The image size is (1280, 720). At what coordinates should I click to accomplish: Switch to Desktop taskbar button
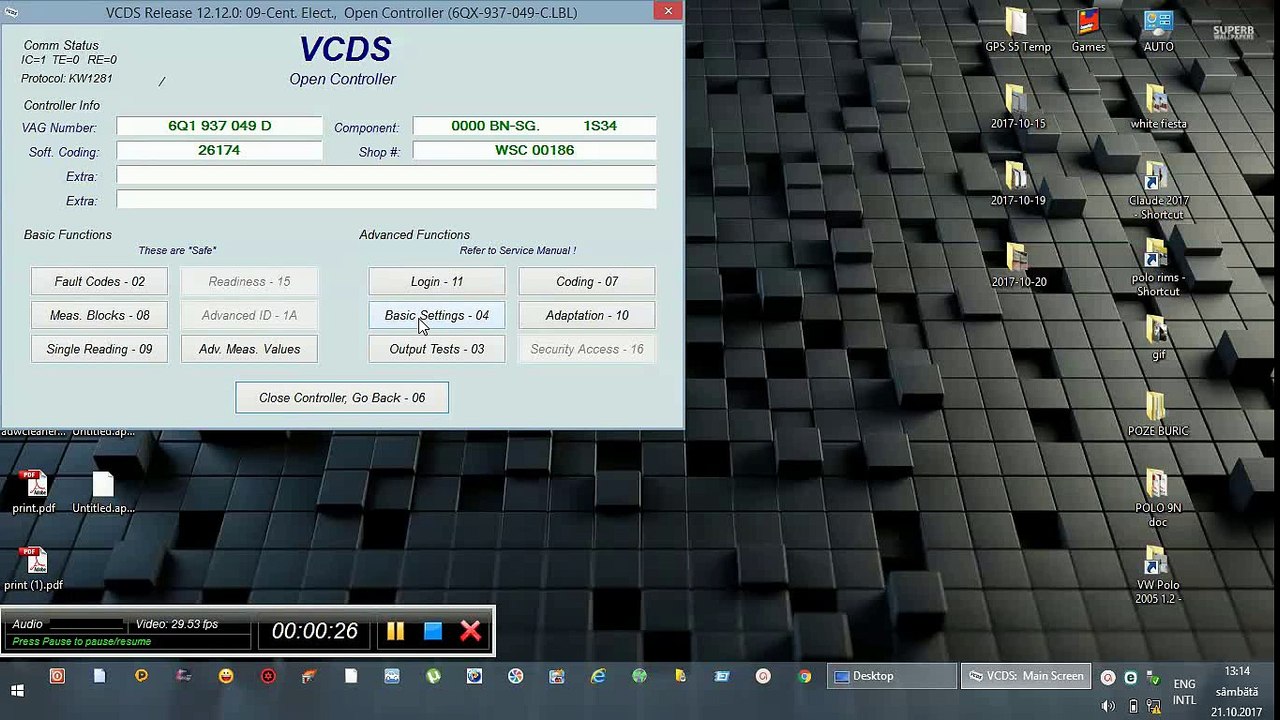(x=892, y=676)
